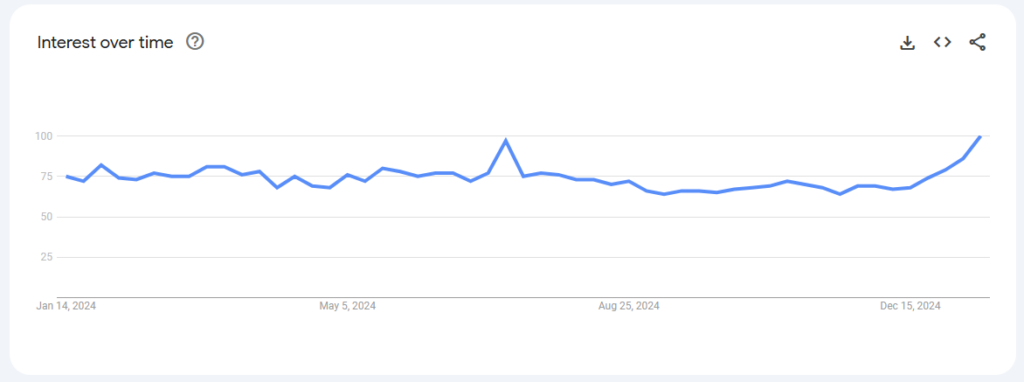Open the embed code icon
Viewport: 1024px width, 382px height.
click(x=942, y=42)
